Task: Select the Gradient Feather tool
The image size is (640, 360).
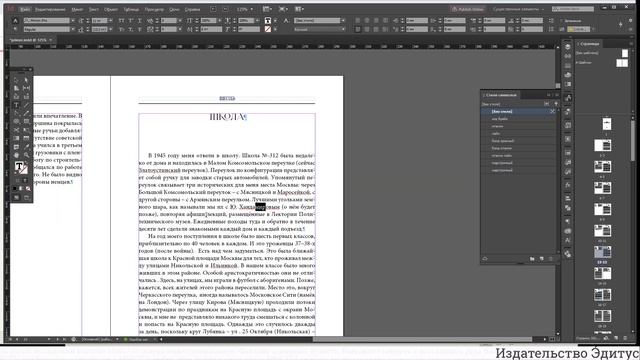Action: pos(26,138)
